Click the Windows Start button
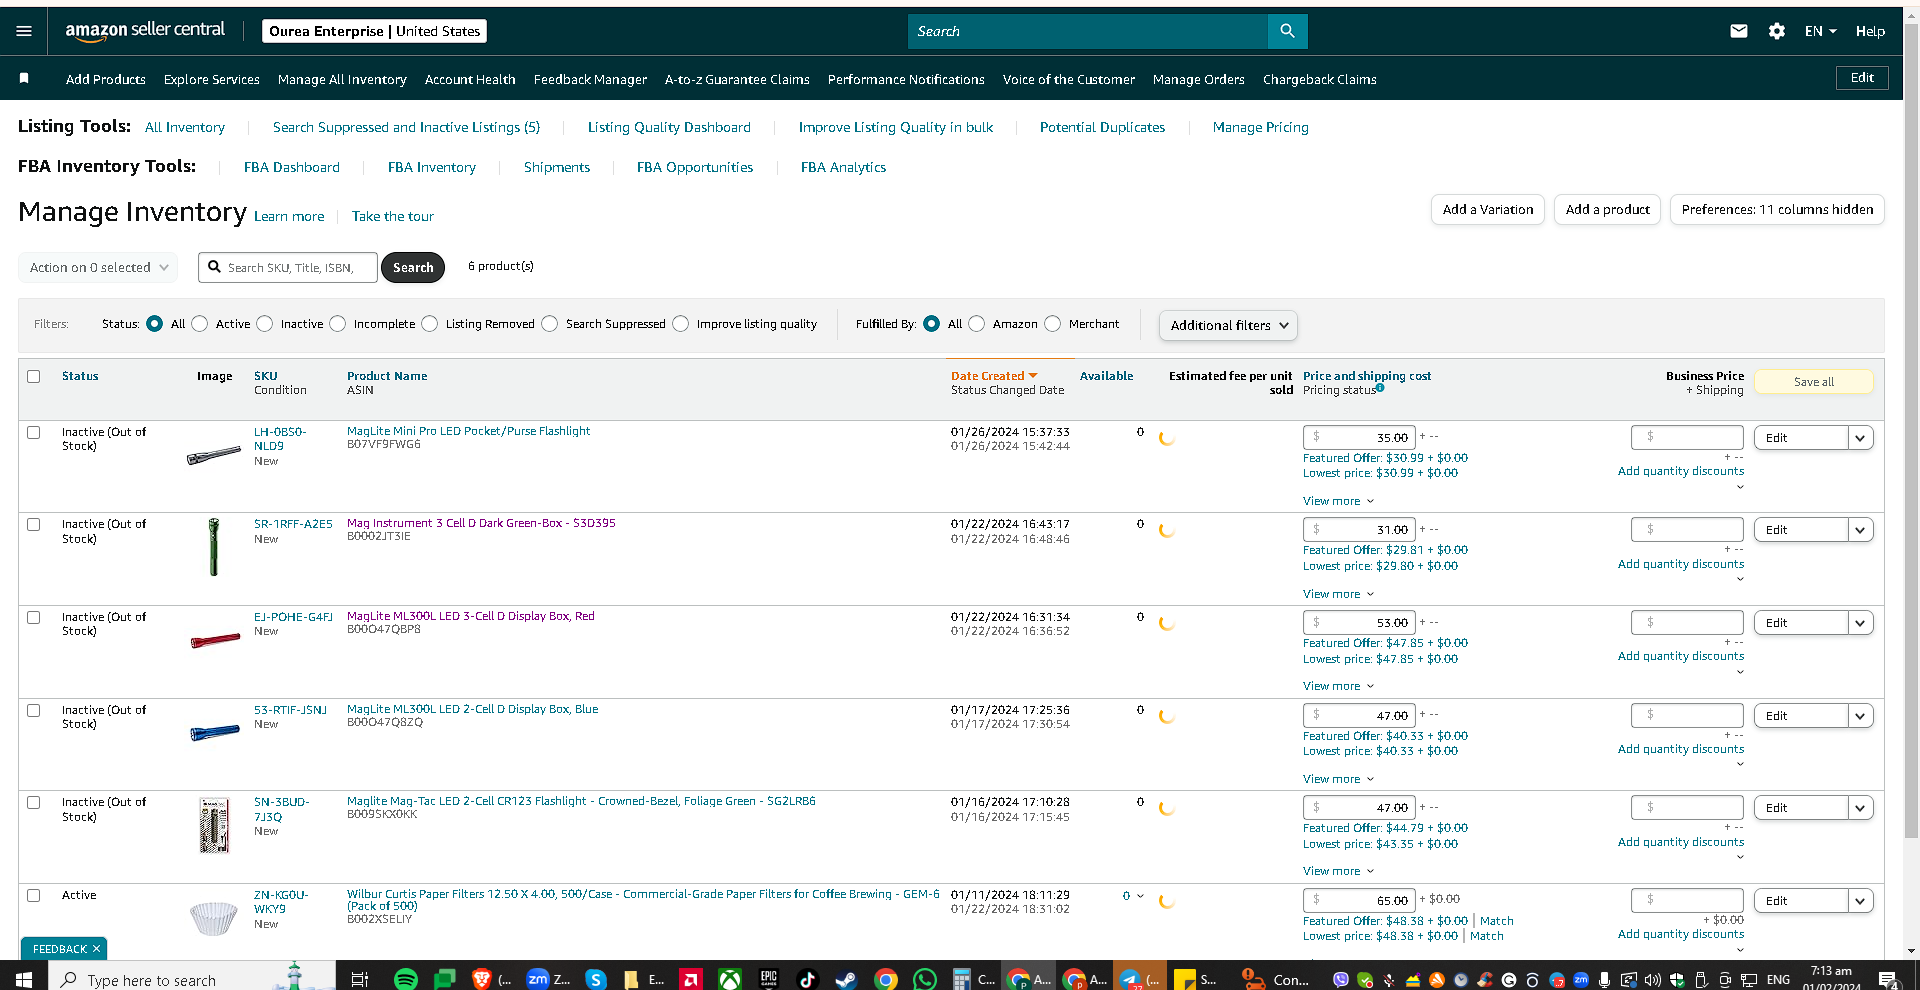 point(24,979)
